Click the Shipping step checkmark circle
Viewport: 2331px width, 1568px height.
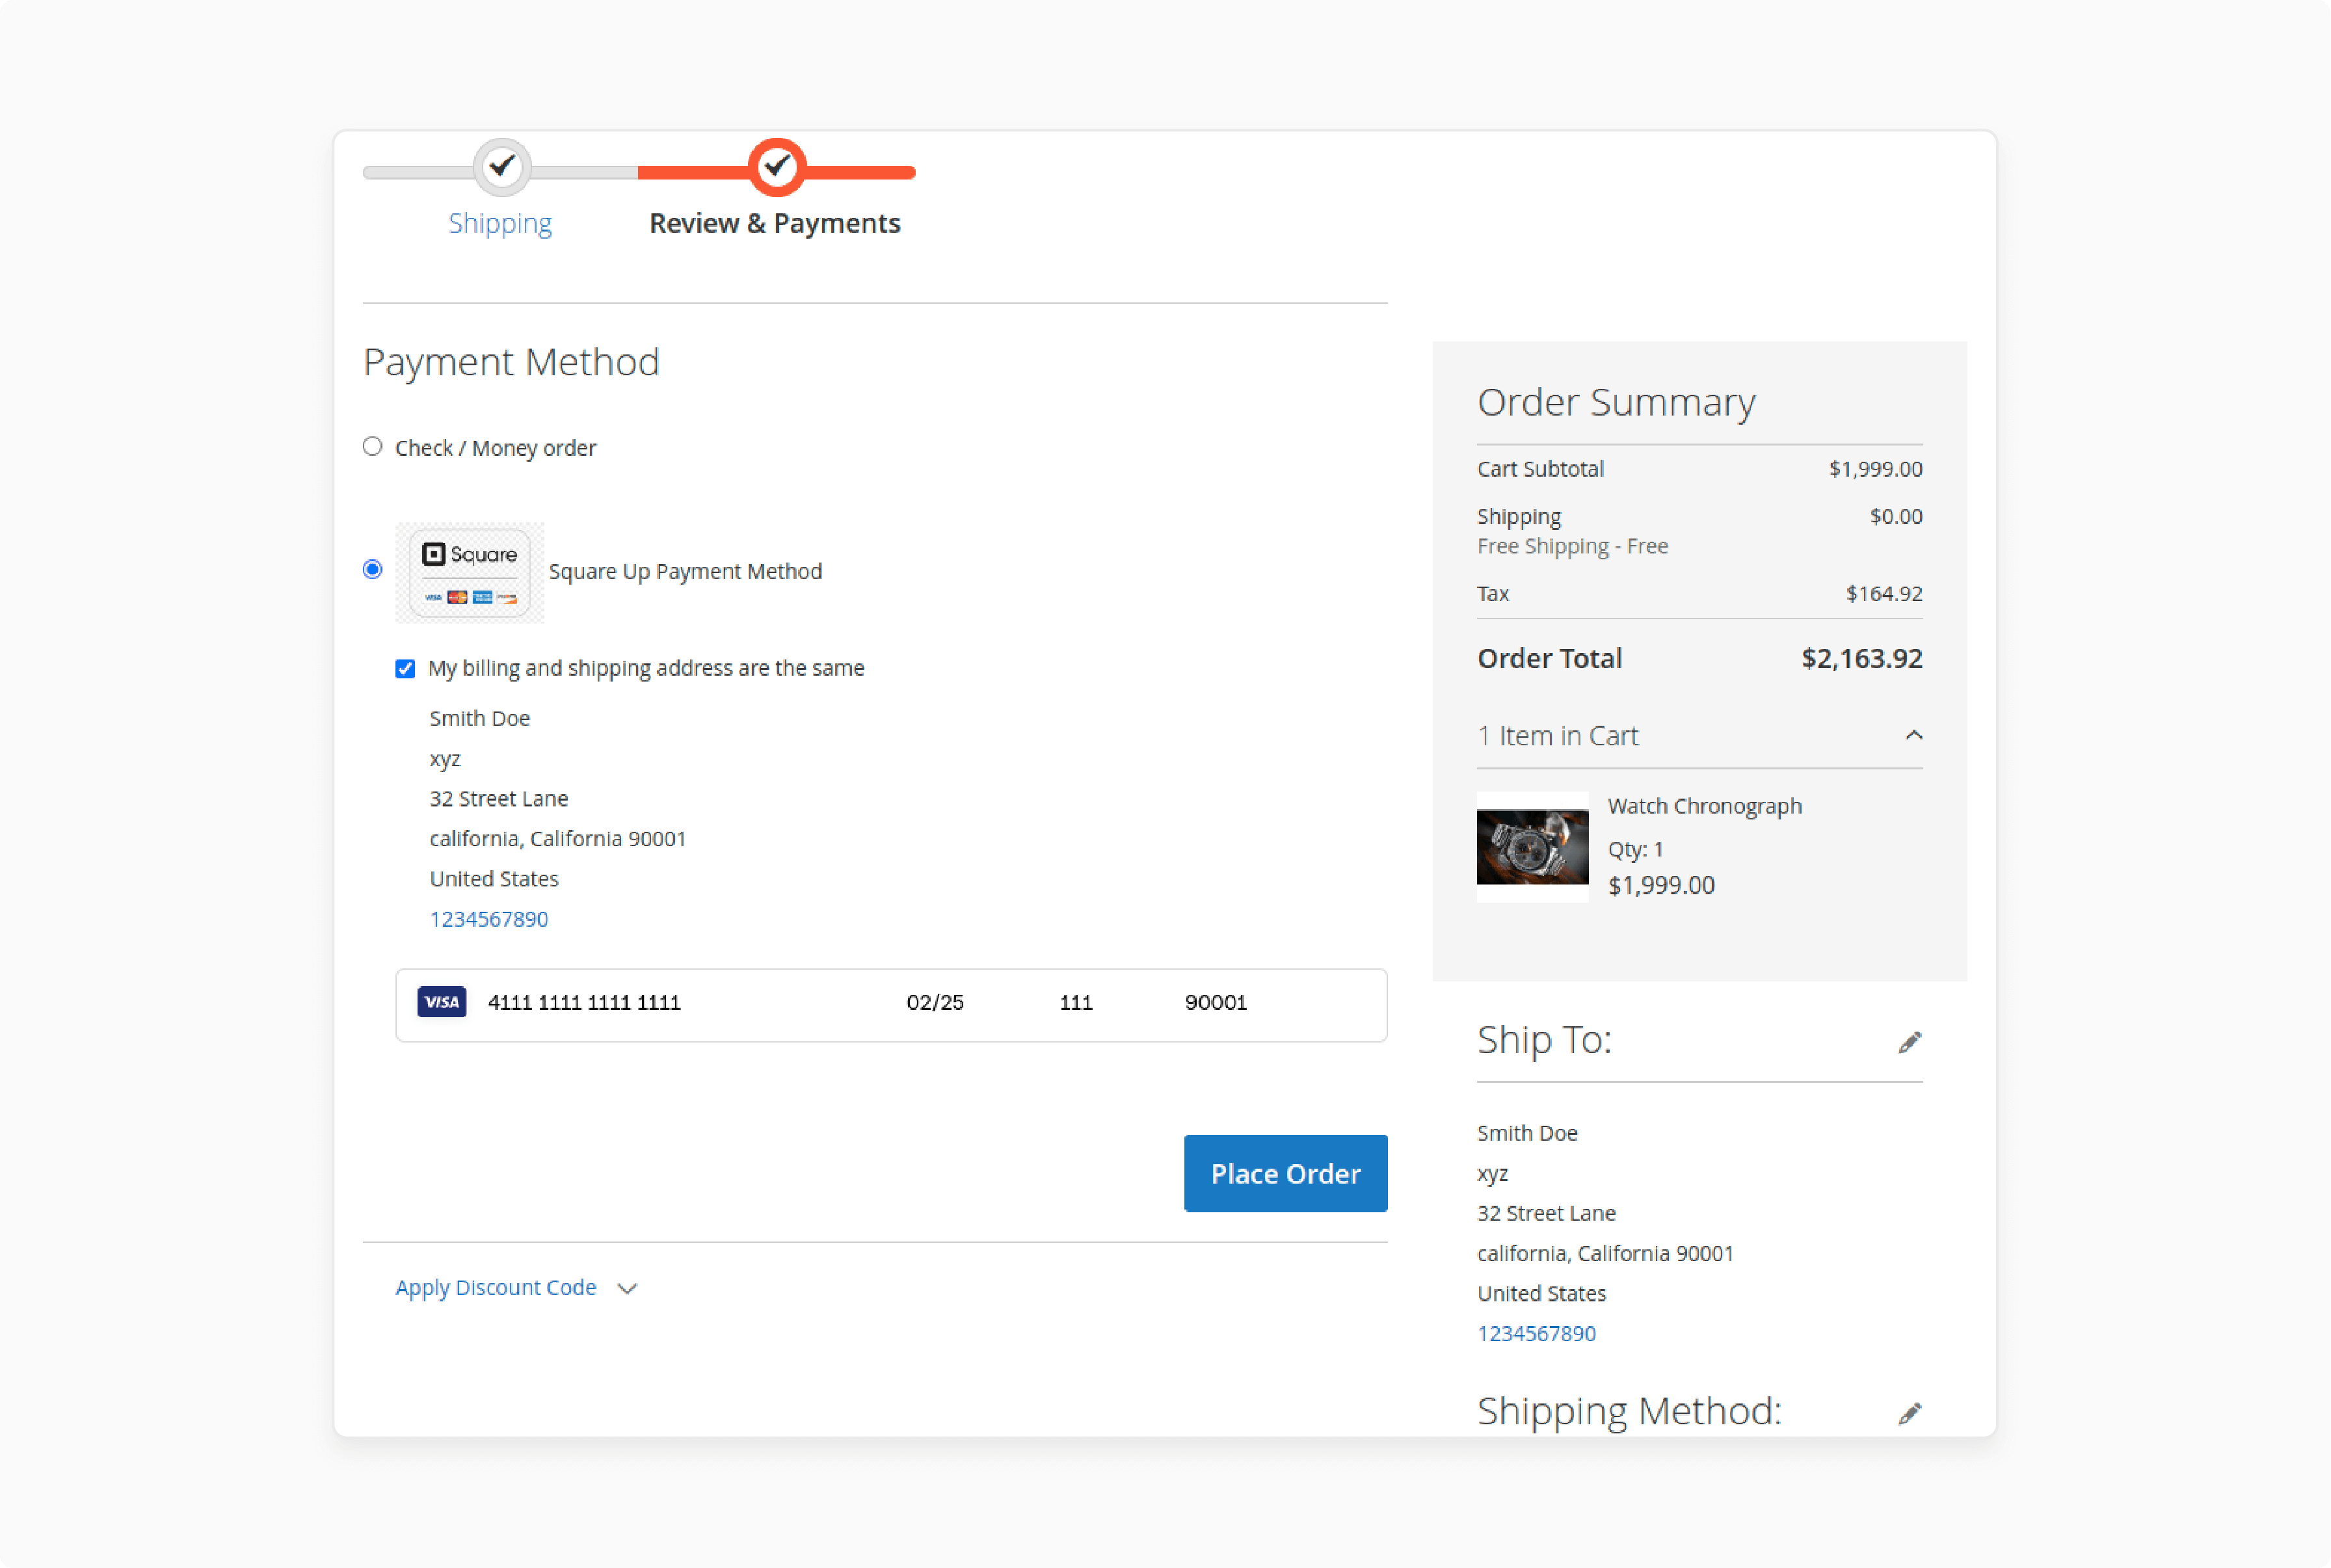pos(502,166)
